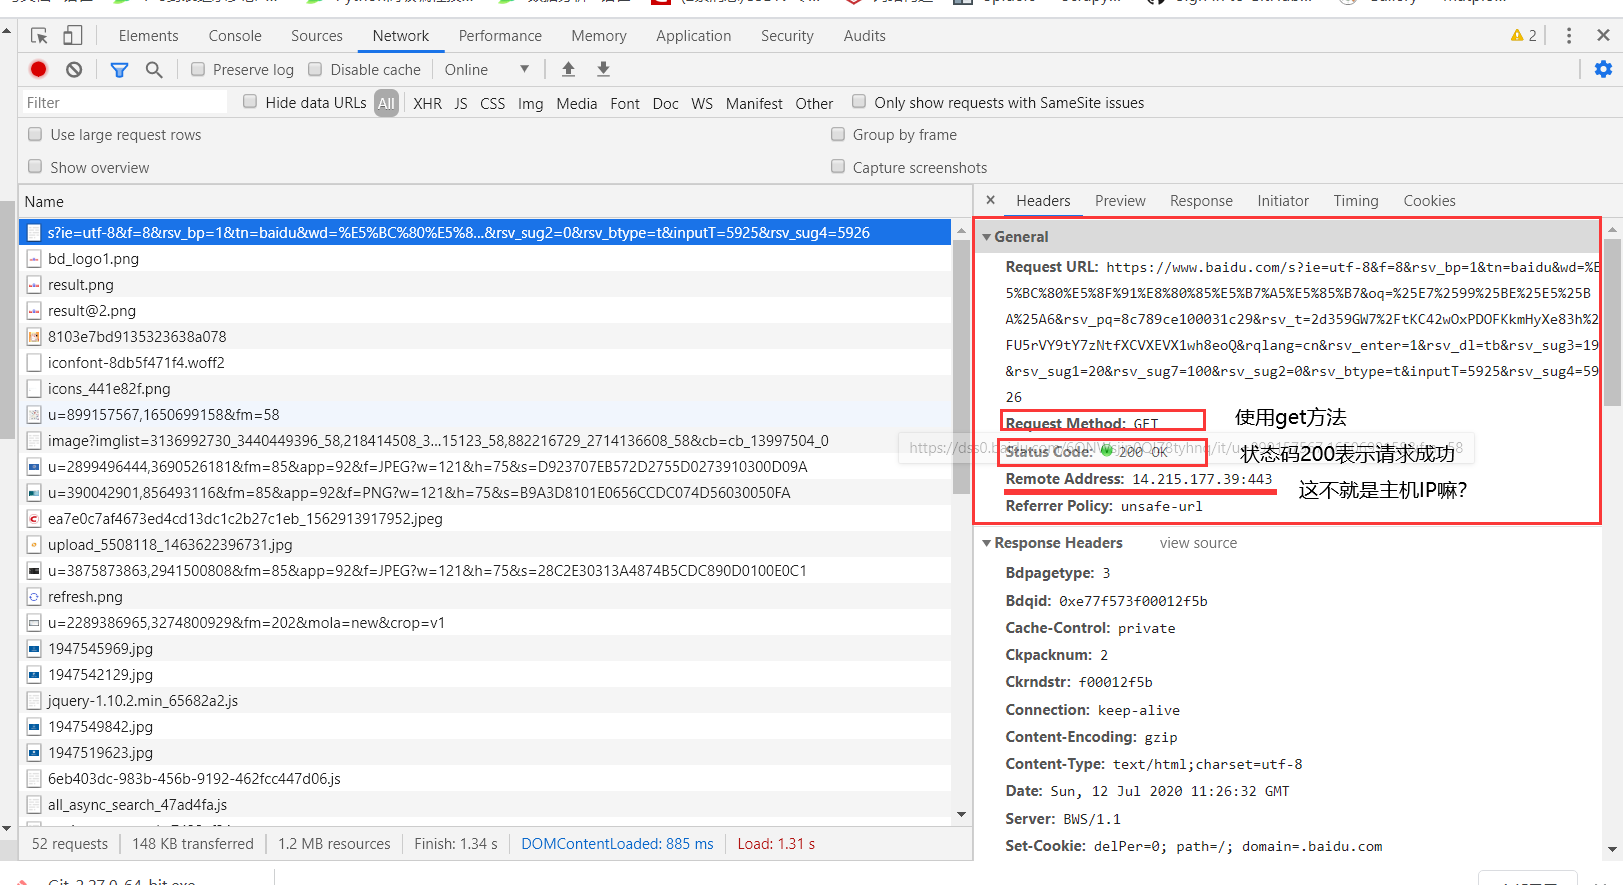The width and height of the screenshot is (1623, 885).
Task: Click icon of 8103e7bd9135323638a078 request
Action: point(34,337)
